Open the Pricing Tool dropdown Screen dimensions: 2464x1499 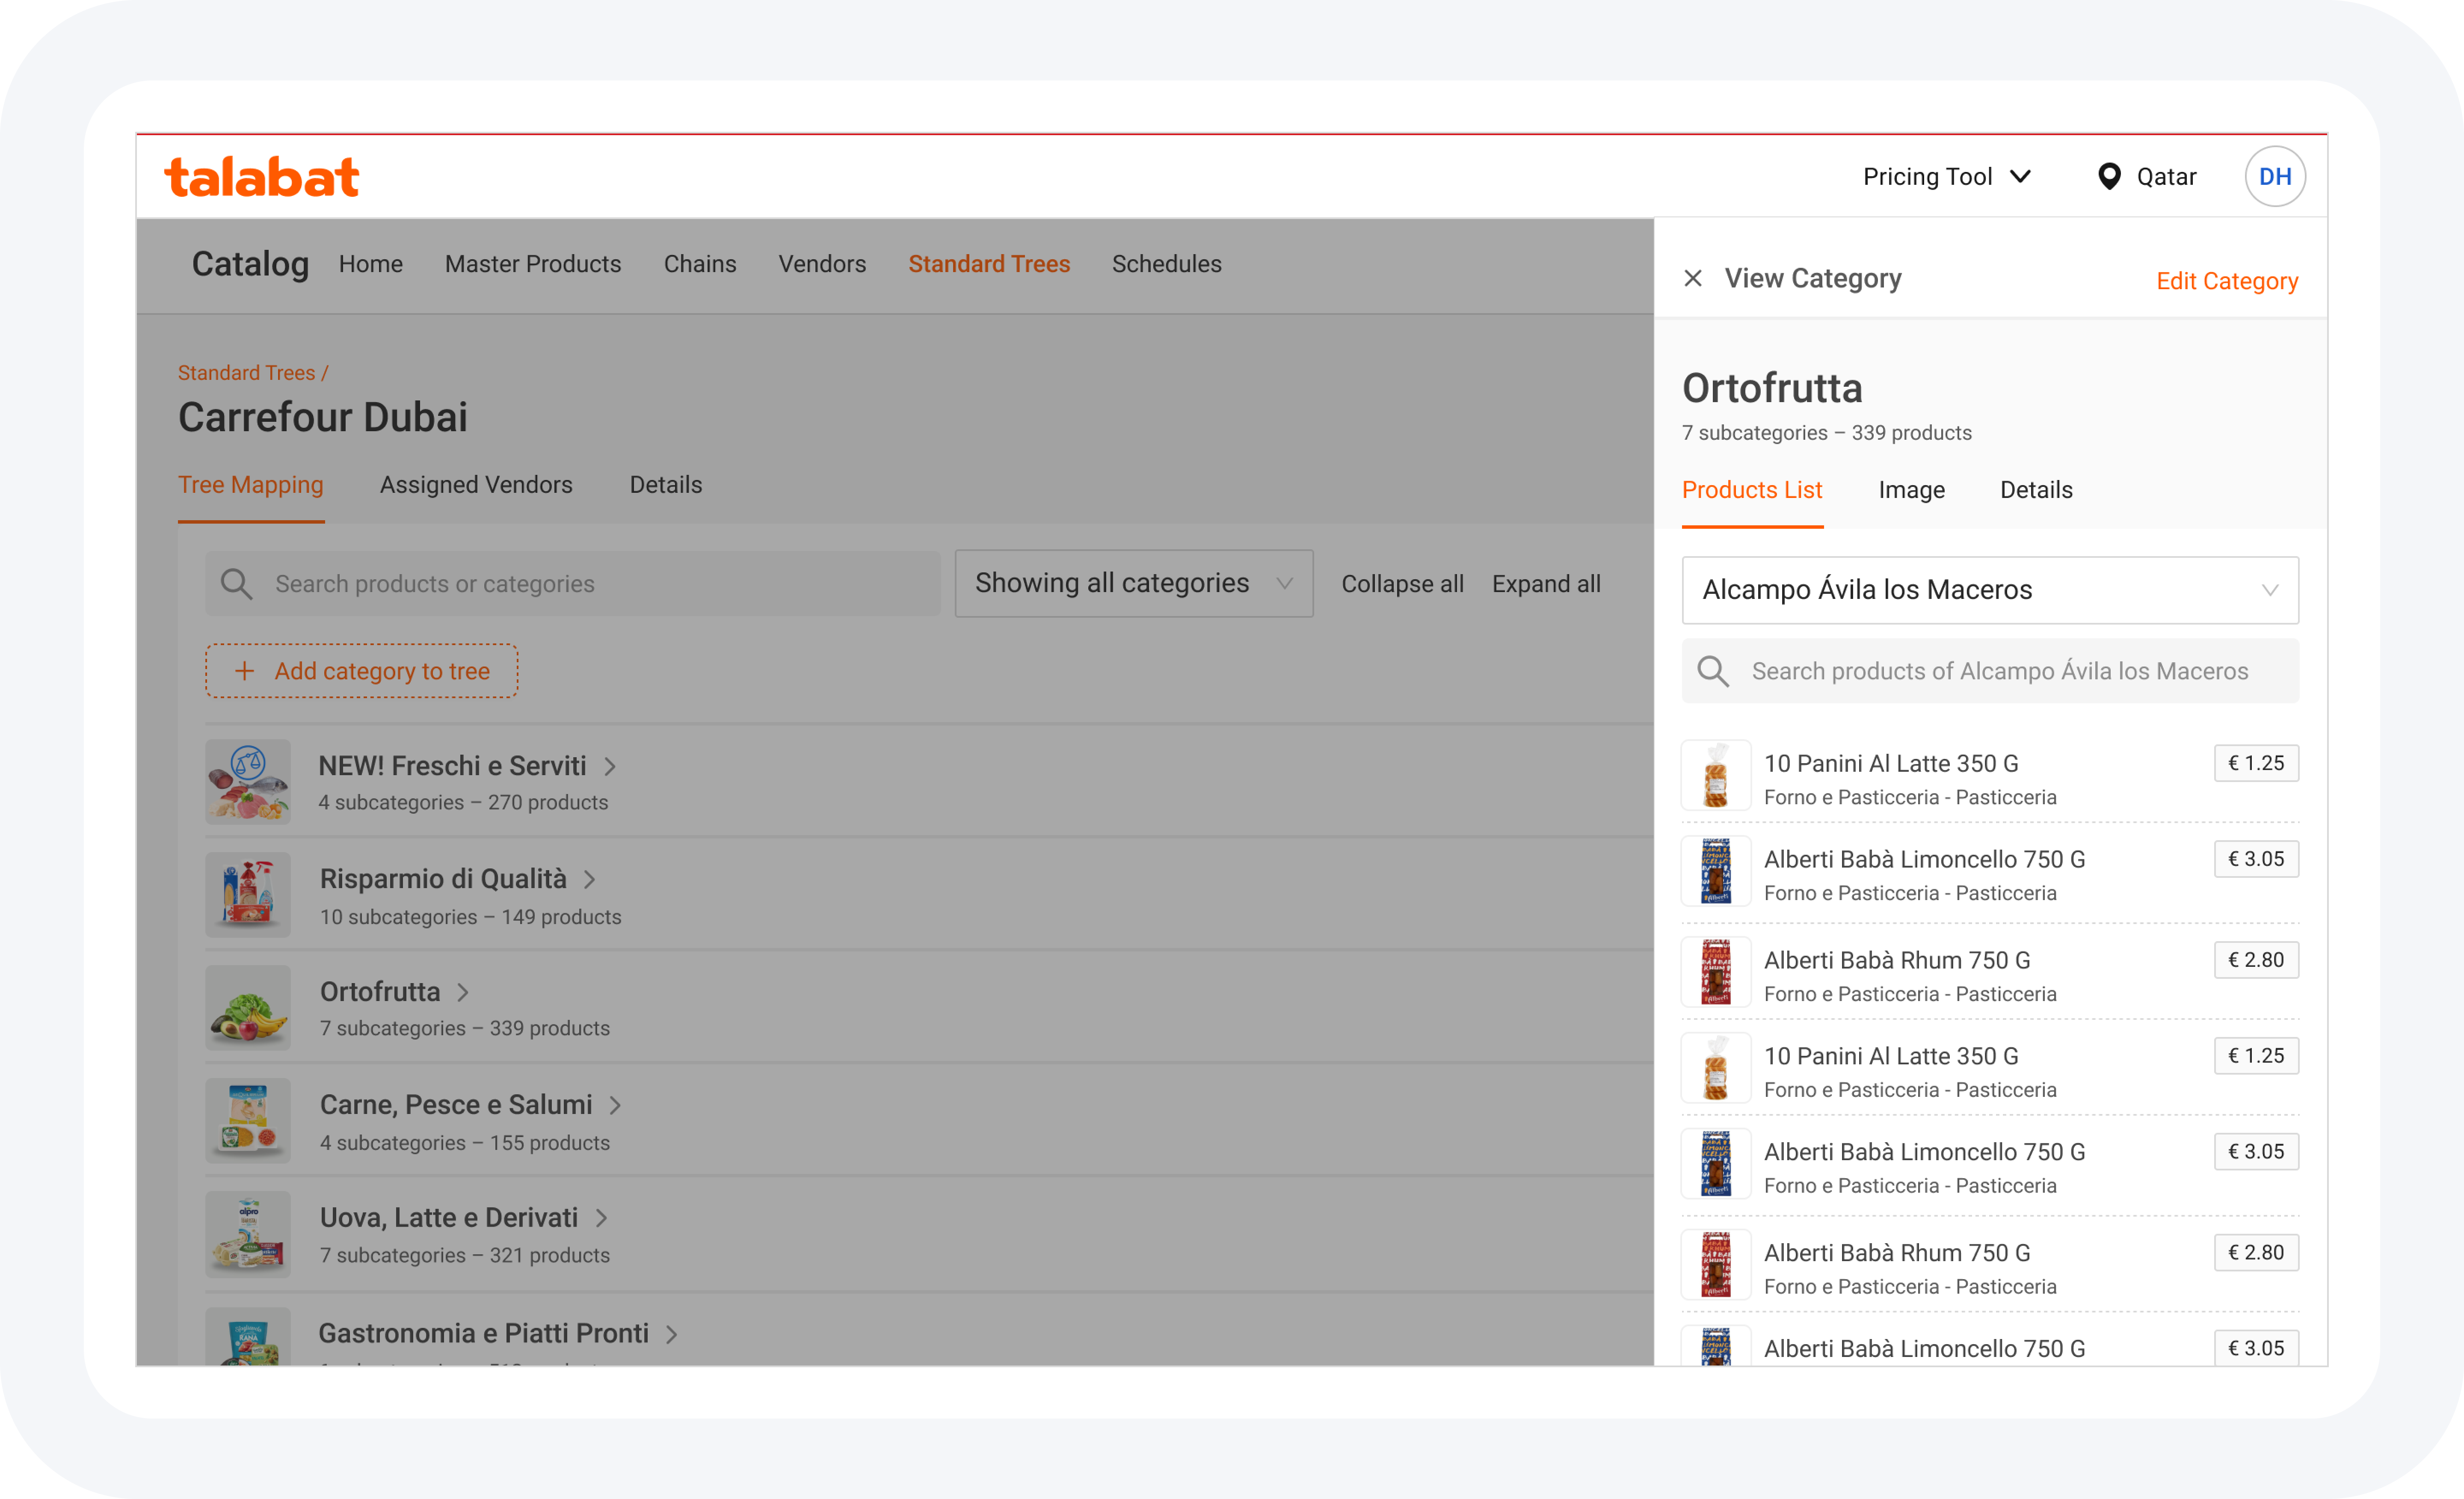(1946, 177)
